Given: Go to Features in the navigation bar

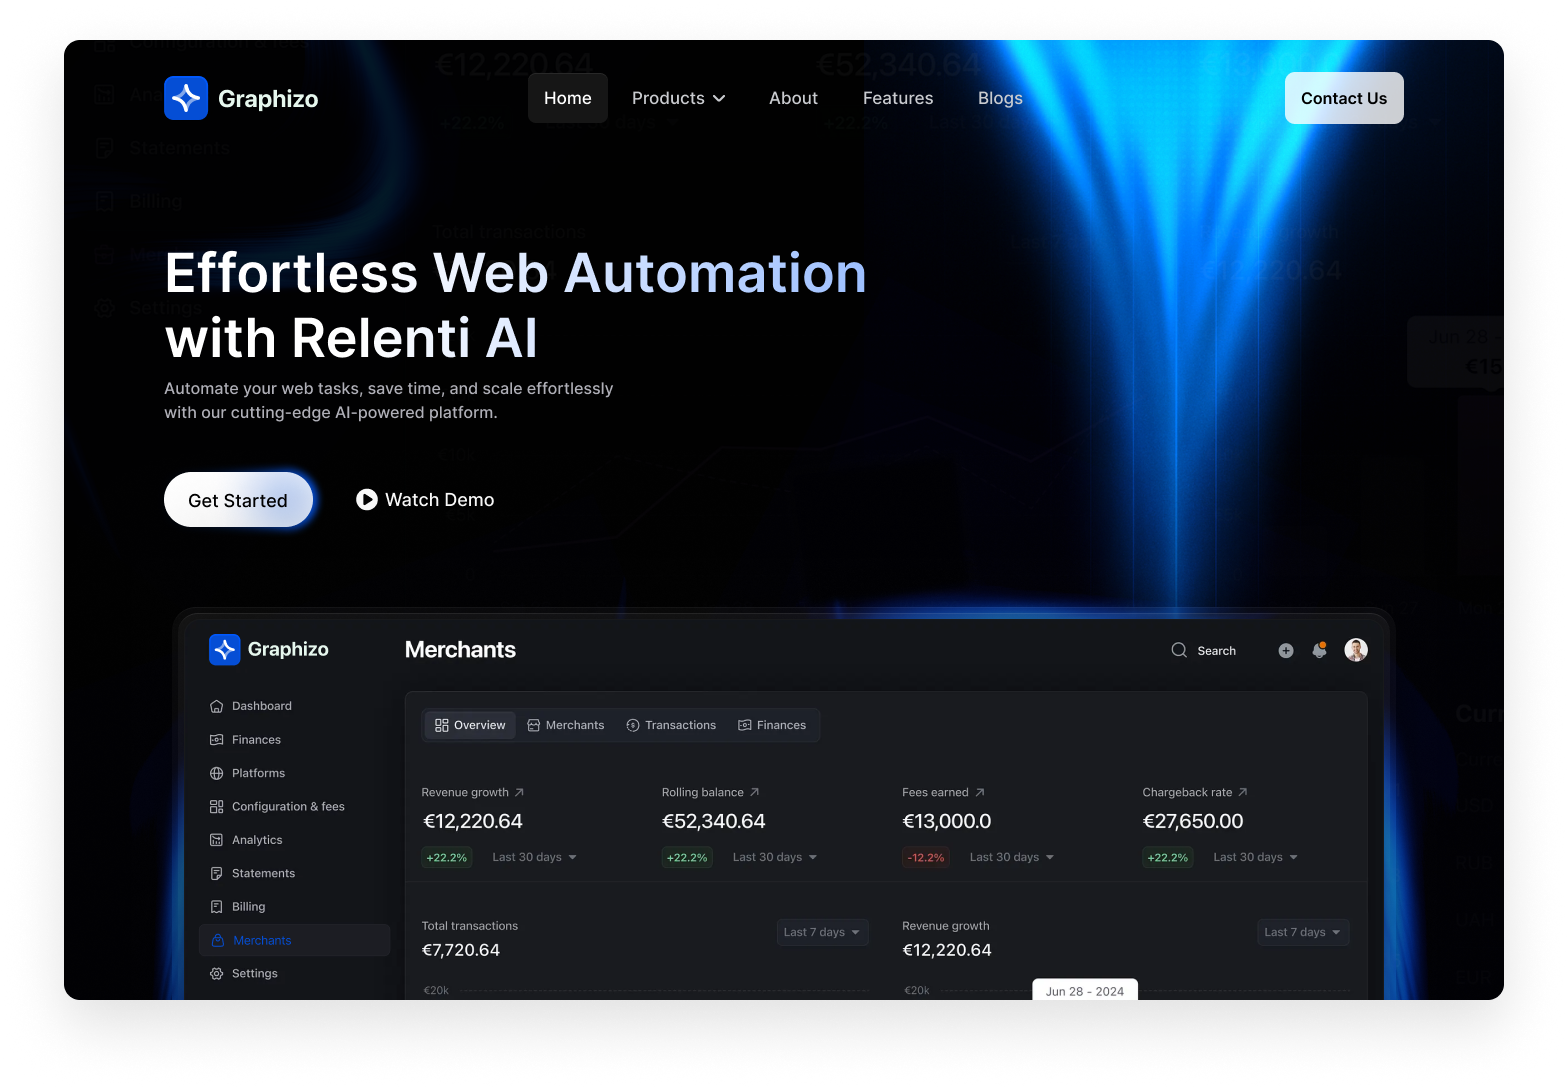Looking at the screenshot, I should (x=897, y=98).
